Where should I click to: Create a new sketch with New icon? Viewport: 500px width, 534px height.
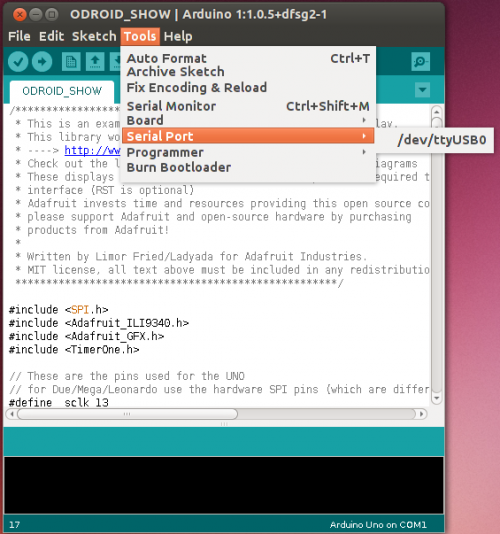(x=71, y=62)
